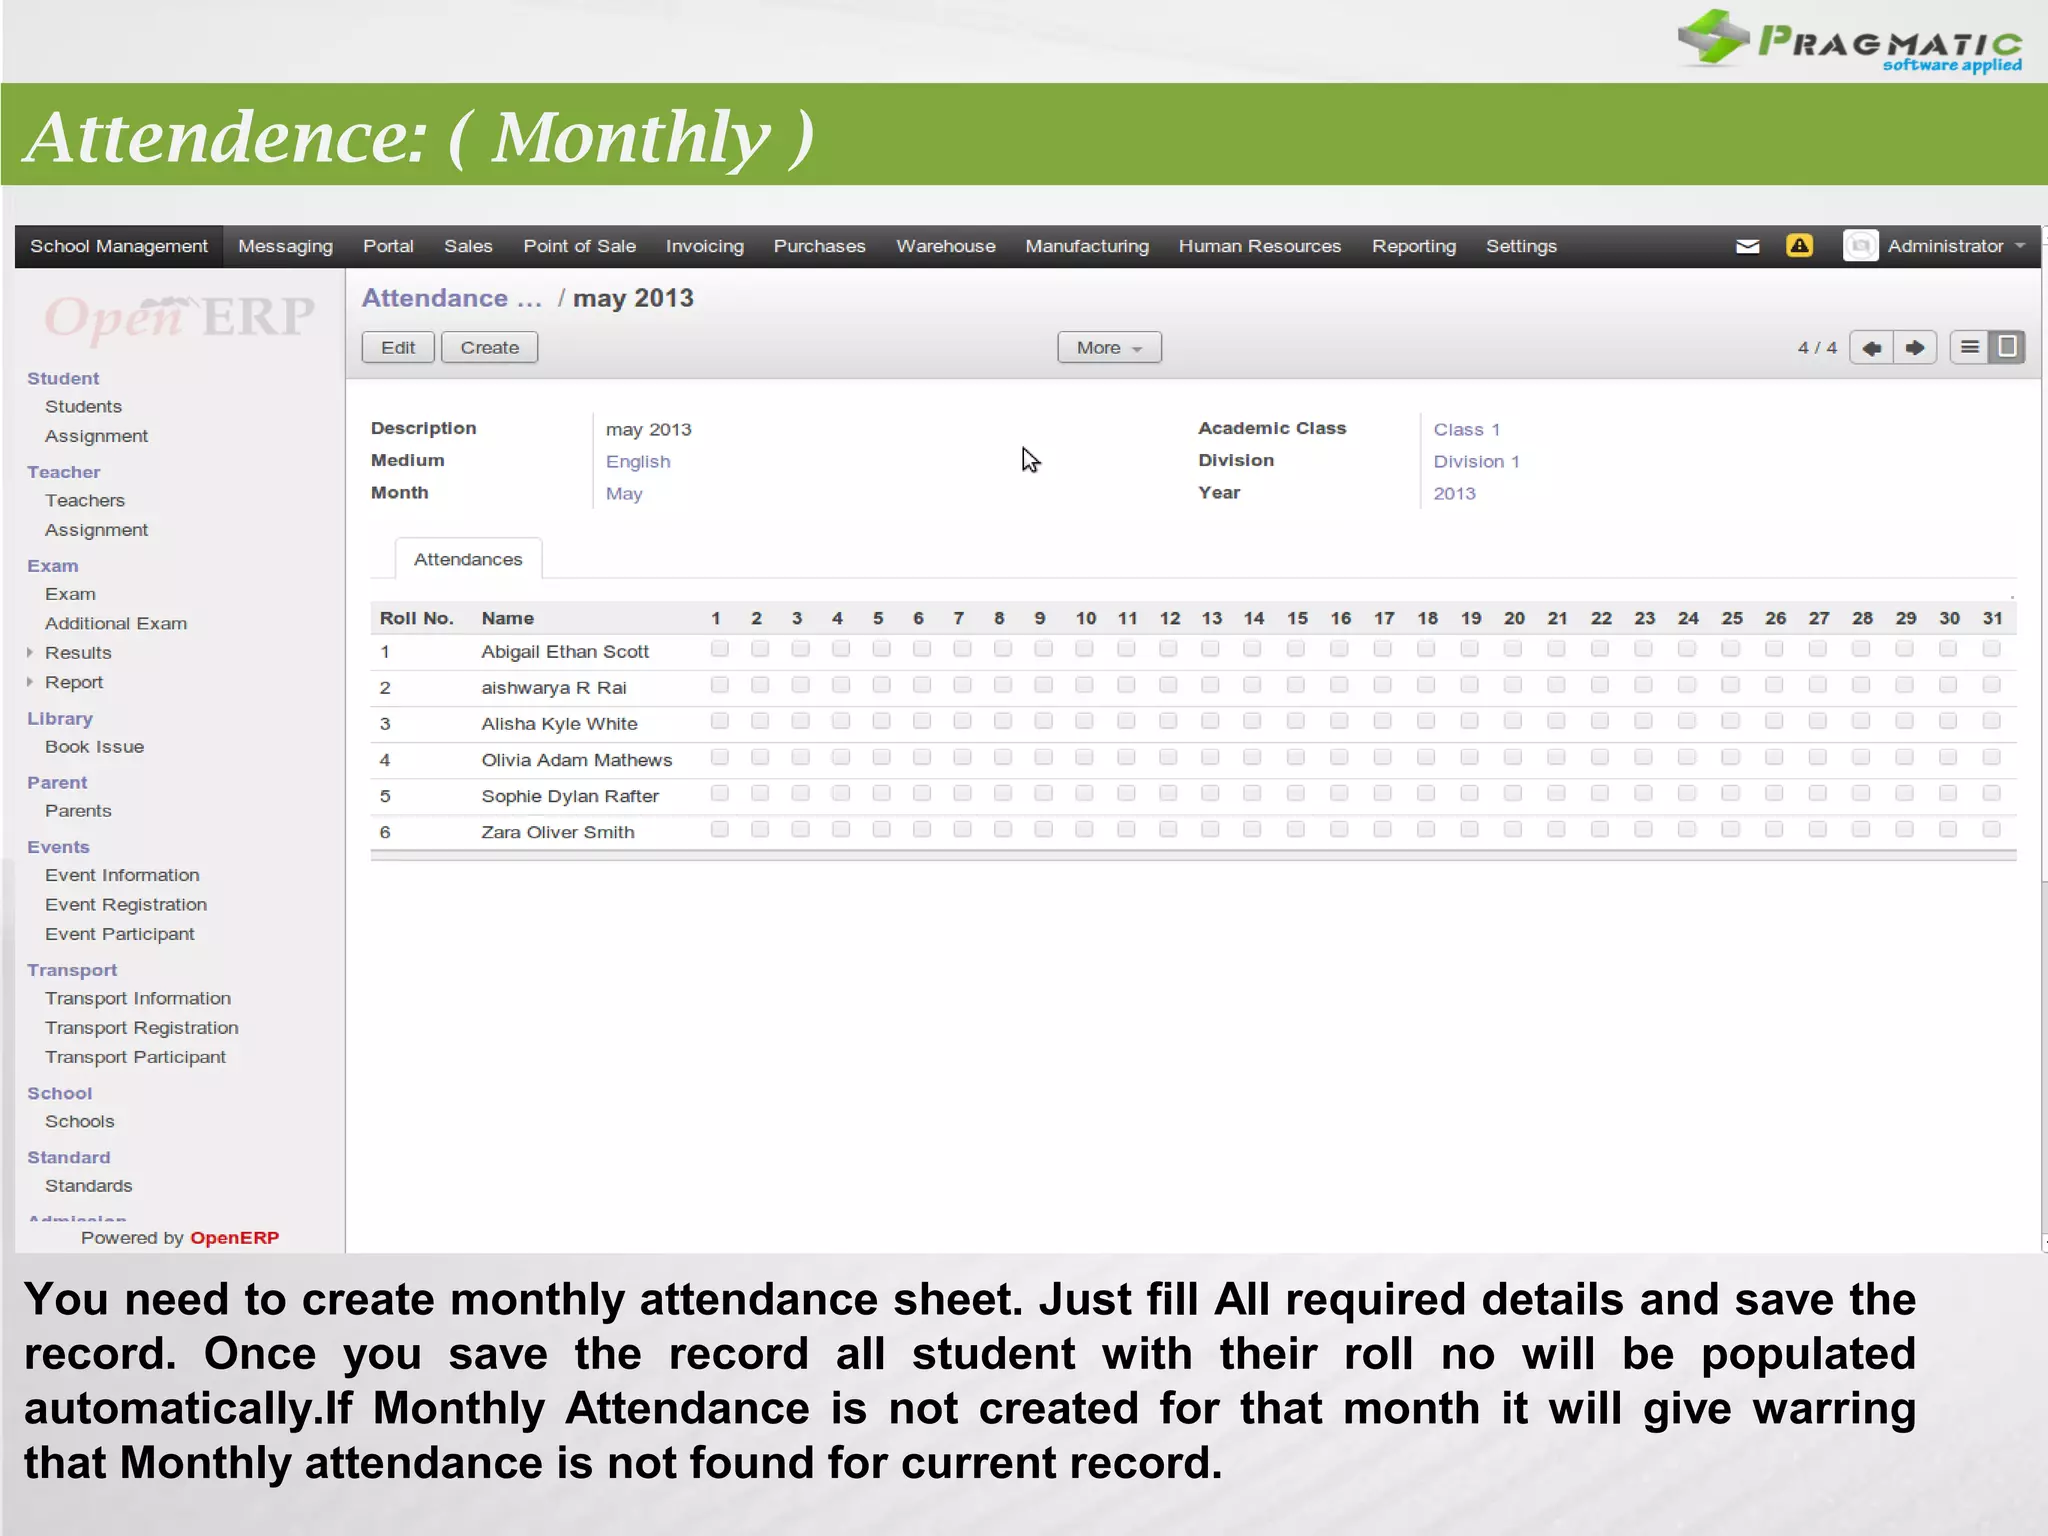Sort by Name column header
The height and width of the screenshot is (1536, 2048).
tap(507, 618)
